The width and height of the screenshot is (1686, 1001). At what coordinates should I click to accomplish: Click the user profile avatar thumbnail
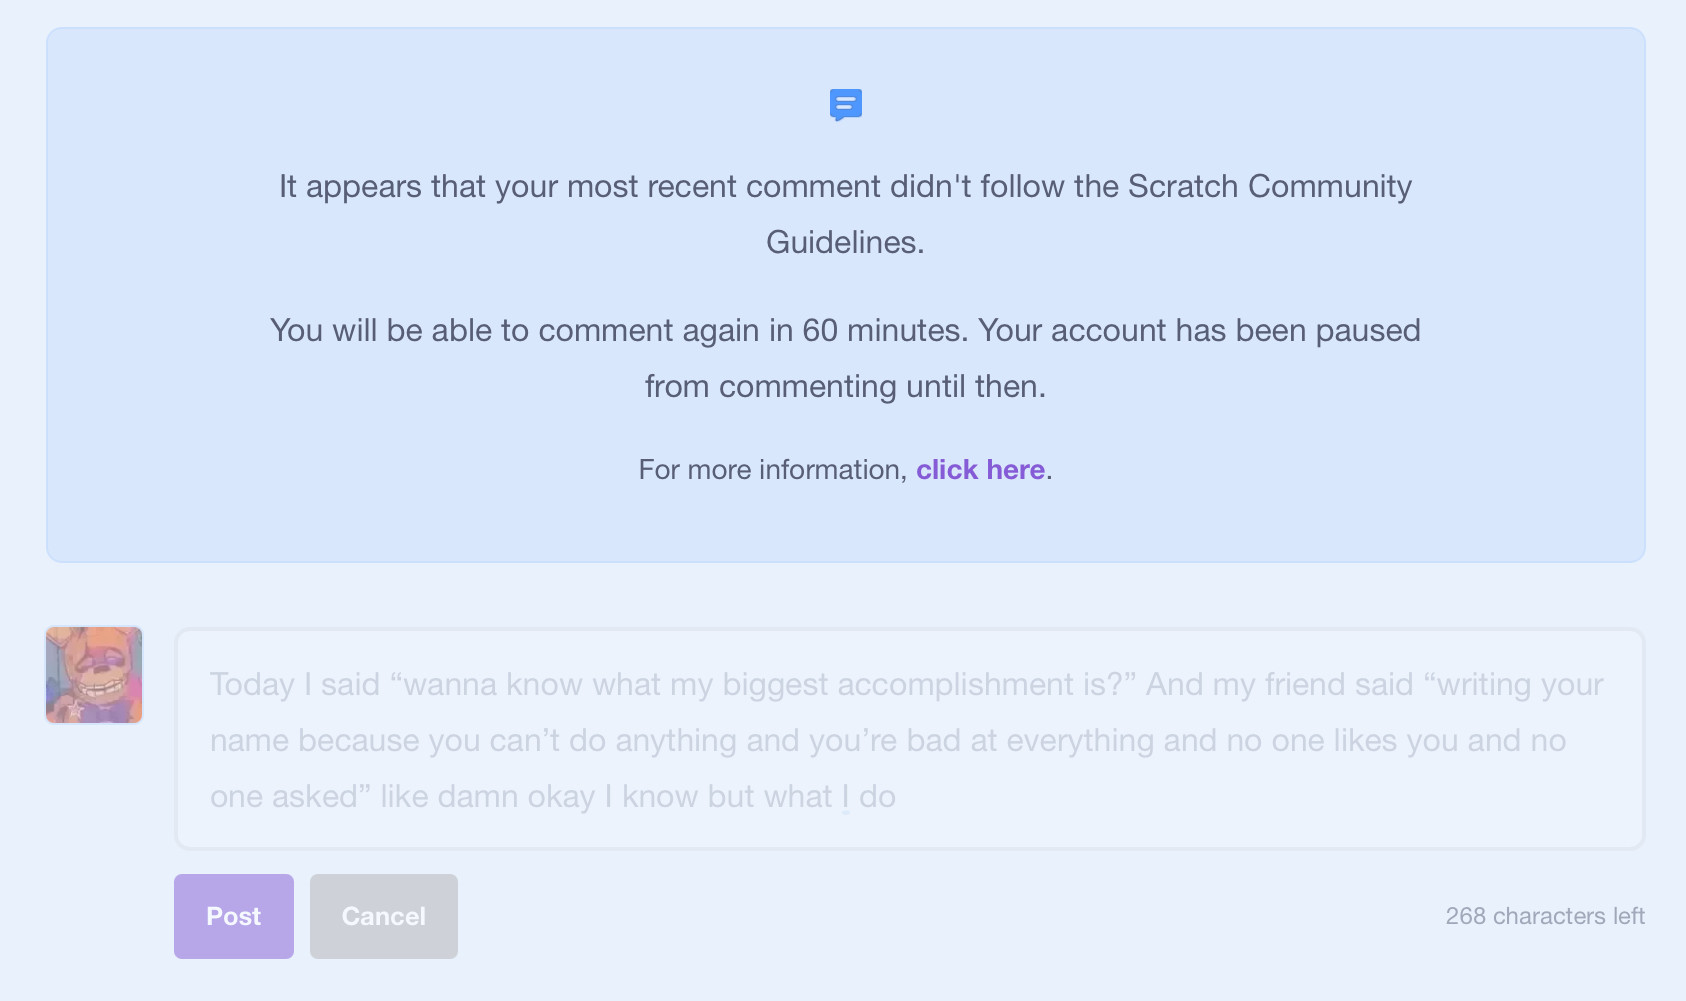click(94, 675)
